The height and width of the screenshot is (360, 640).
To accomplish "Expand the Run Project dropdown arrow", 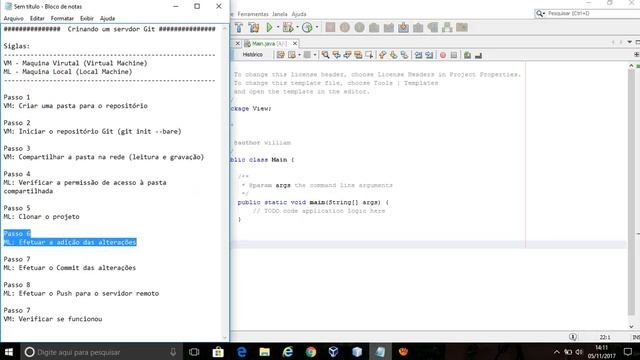I will (x=278, y=27).
